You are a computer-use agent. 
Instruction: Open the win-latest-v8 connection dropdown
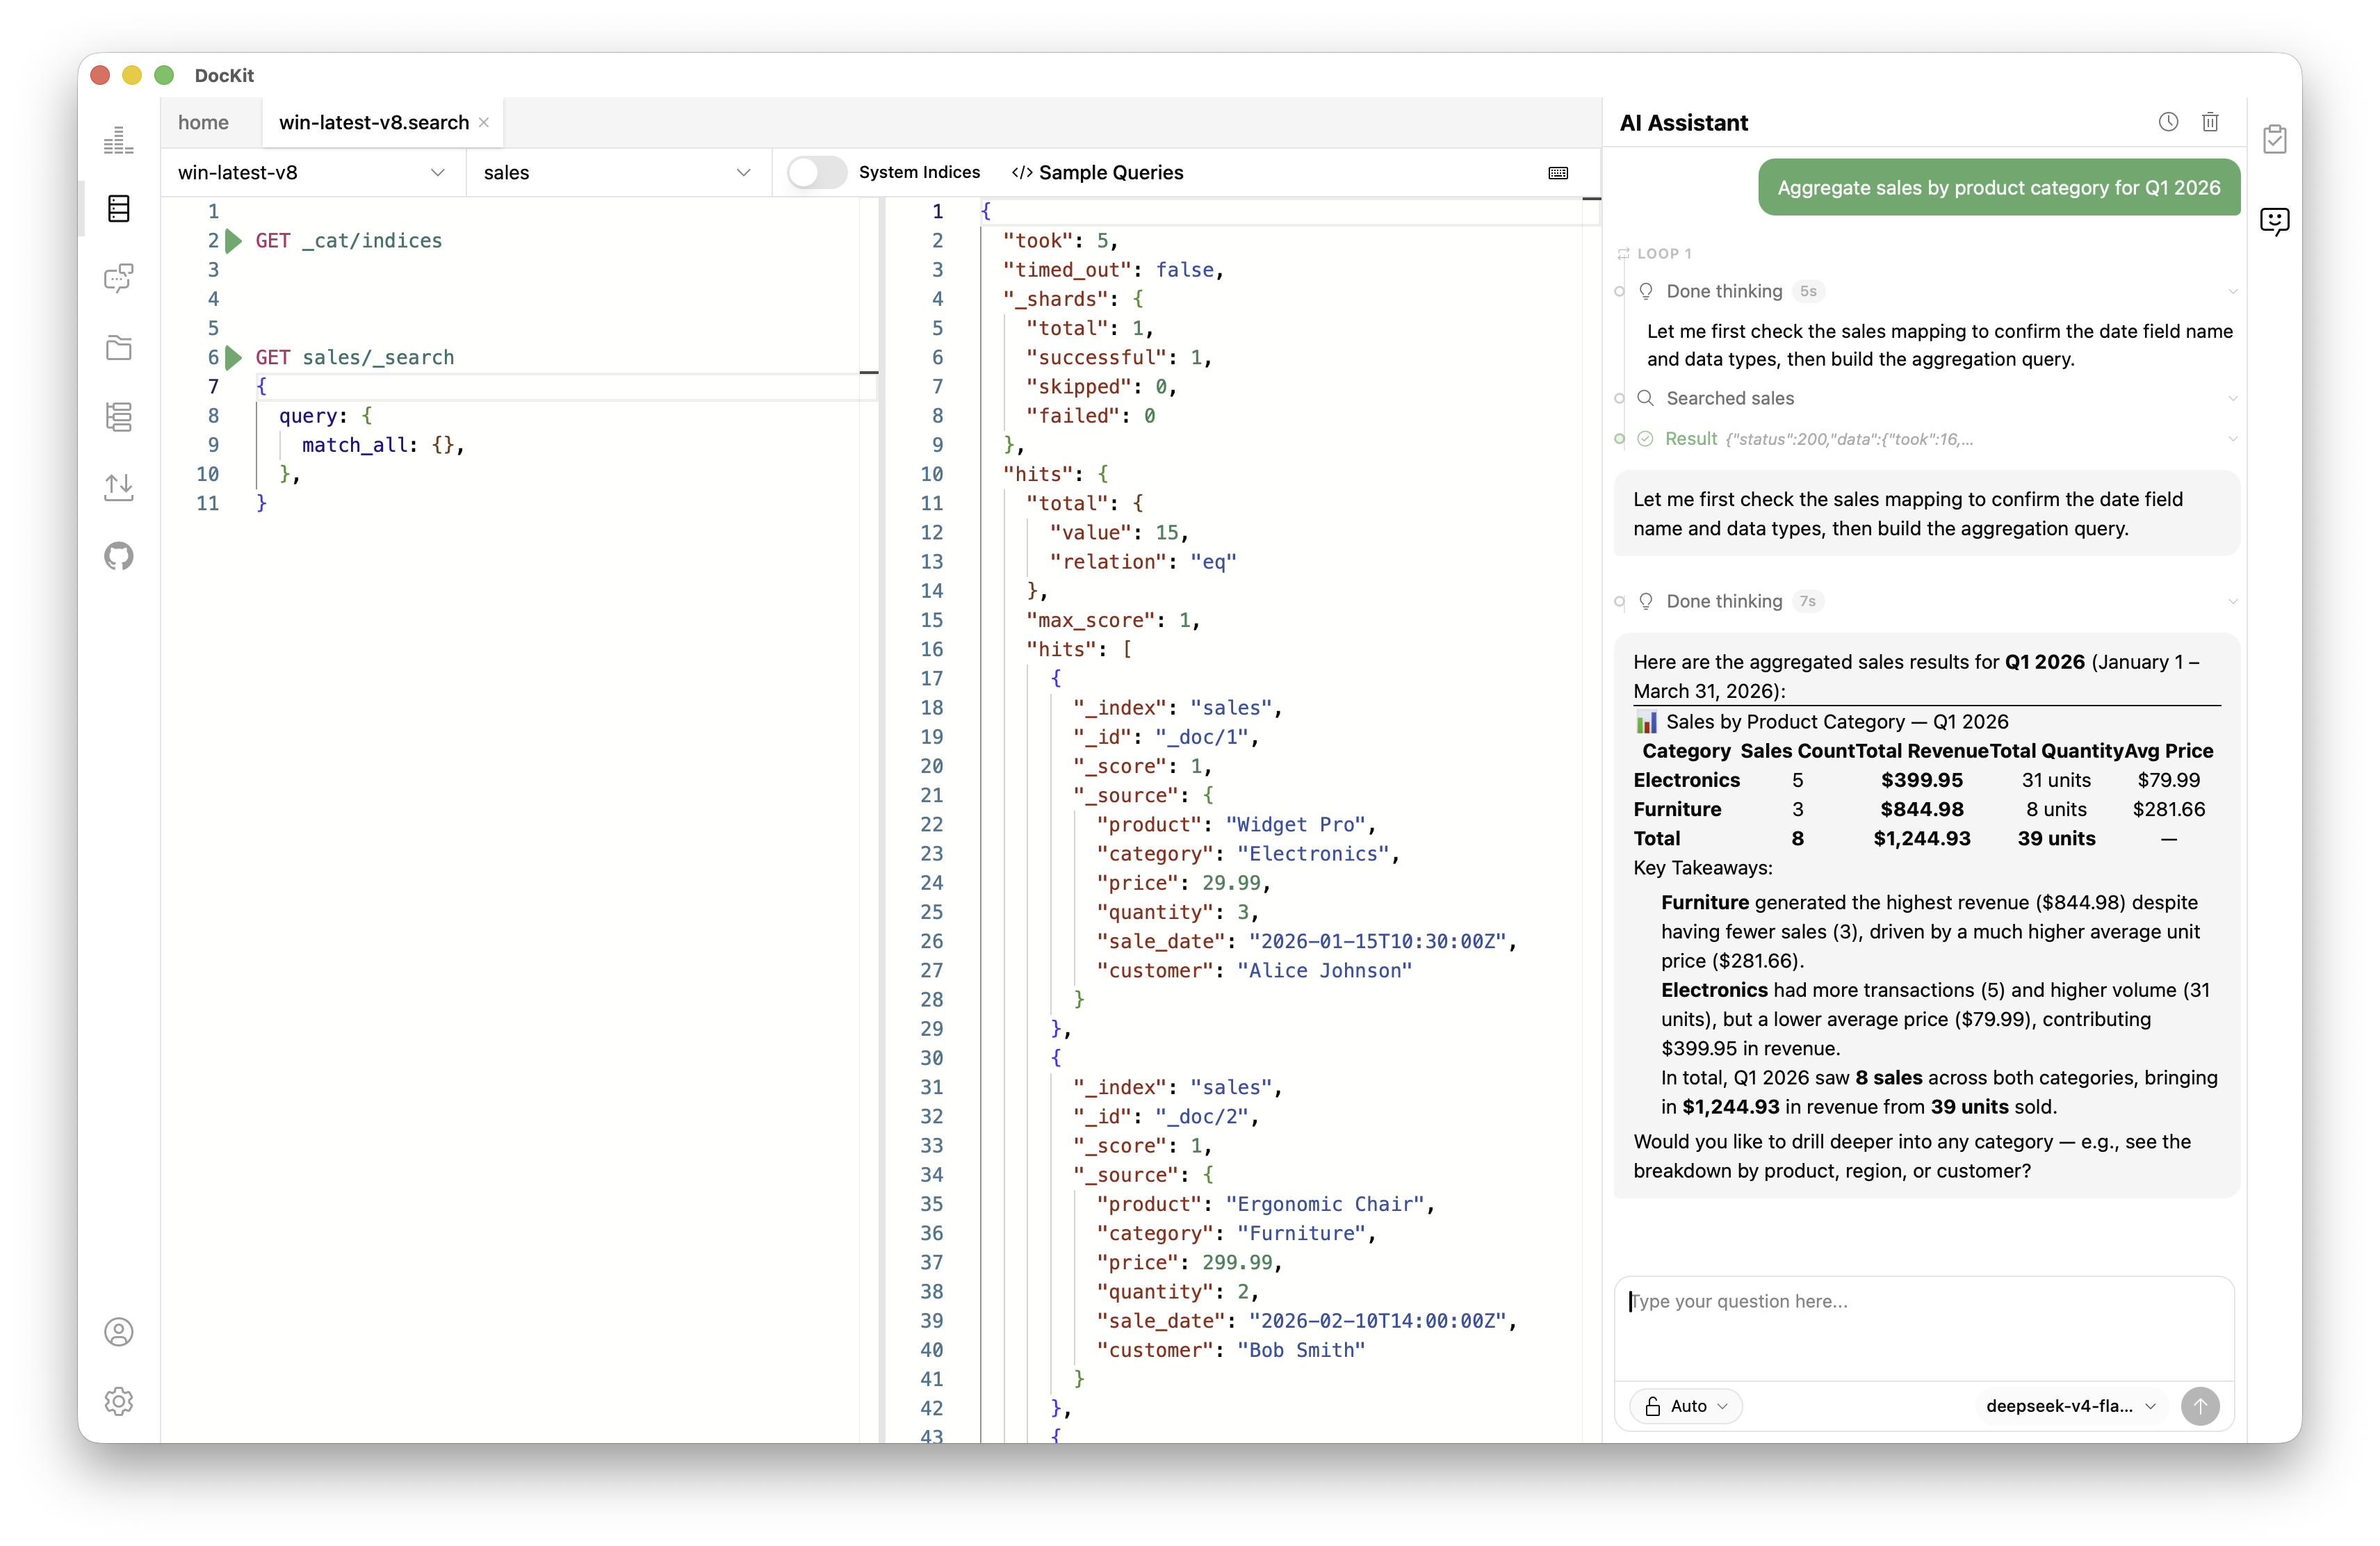point(312,173)
